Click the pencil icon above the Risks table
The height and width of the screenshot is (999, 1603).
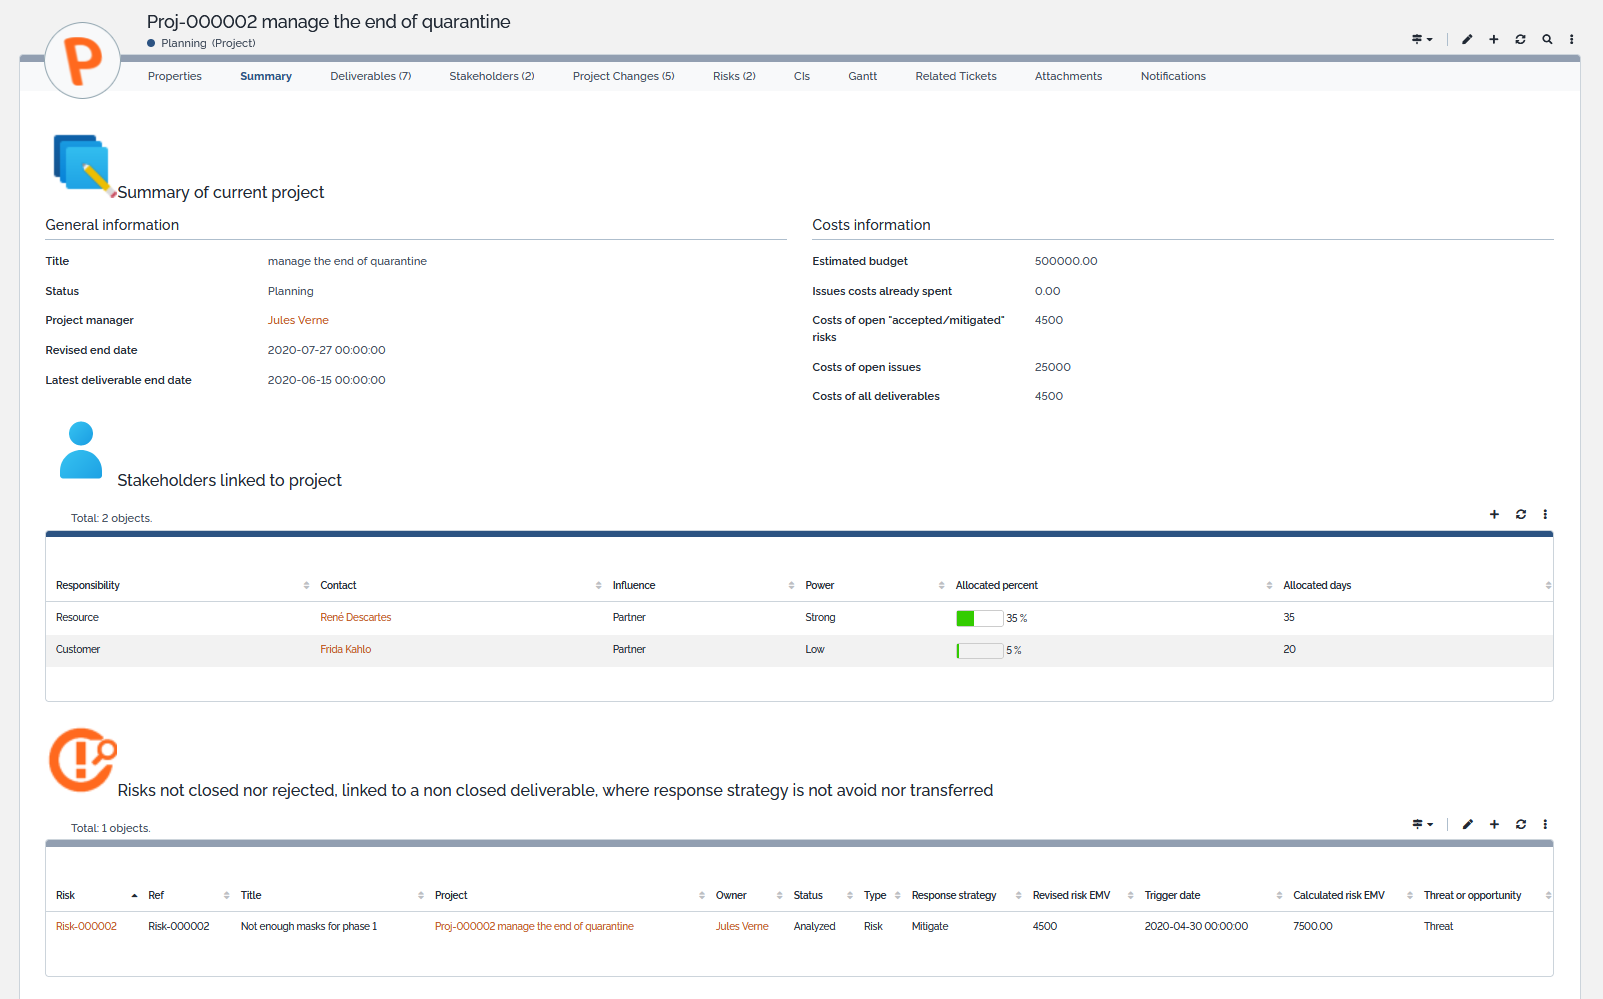click(x=1467, y=824)
